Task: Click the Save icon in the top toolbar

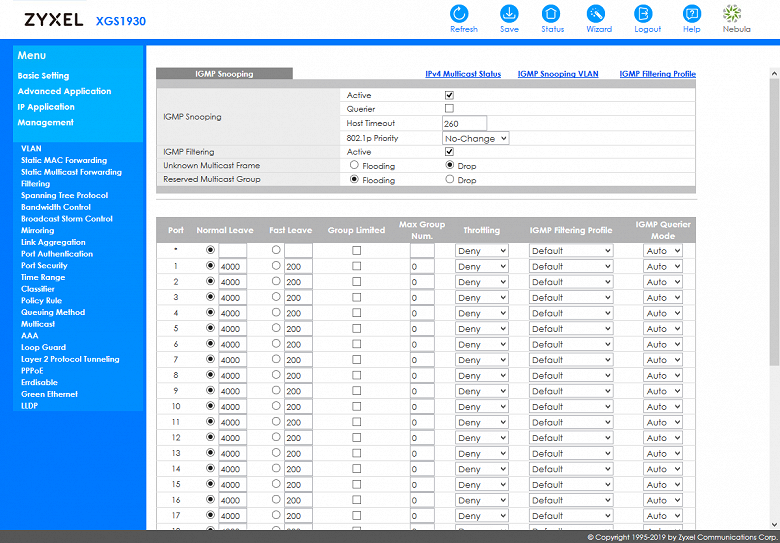Action: tap(509, 14)
